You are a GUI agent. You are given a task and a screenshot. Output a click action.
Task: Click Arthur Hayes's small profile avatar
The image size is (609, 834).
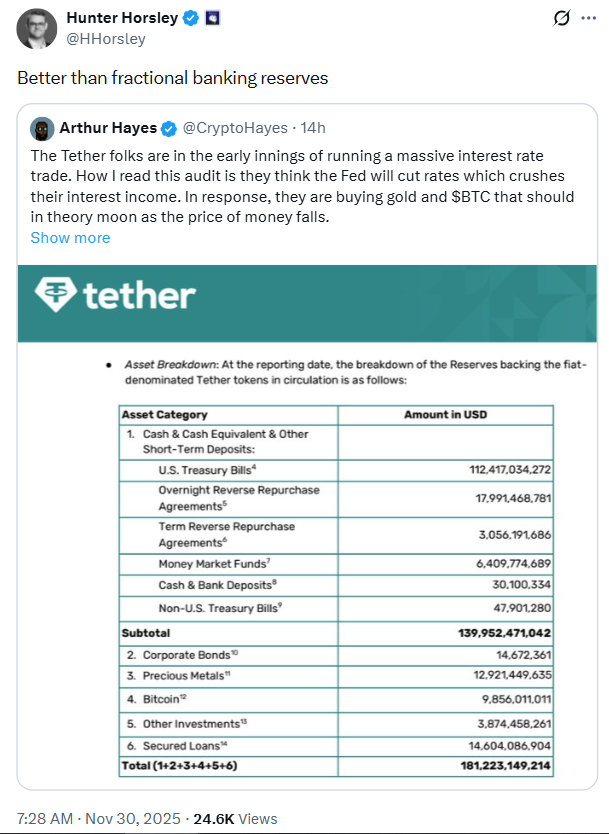point(42,128)
